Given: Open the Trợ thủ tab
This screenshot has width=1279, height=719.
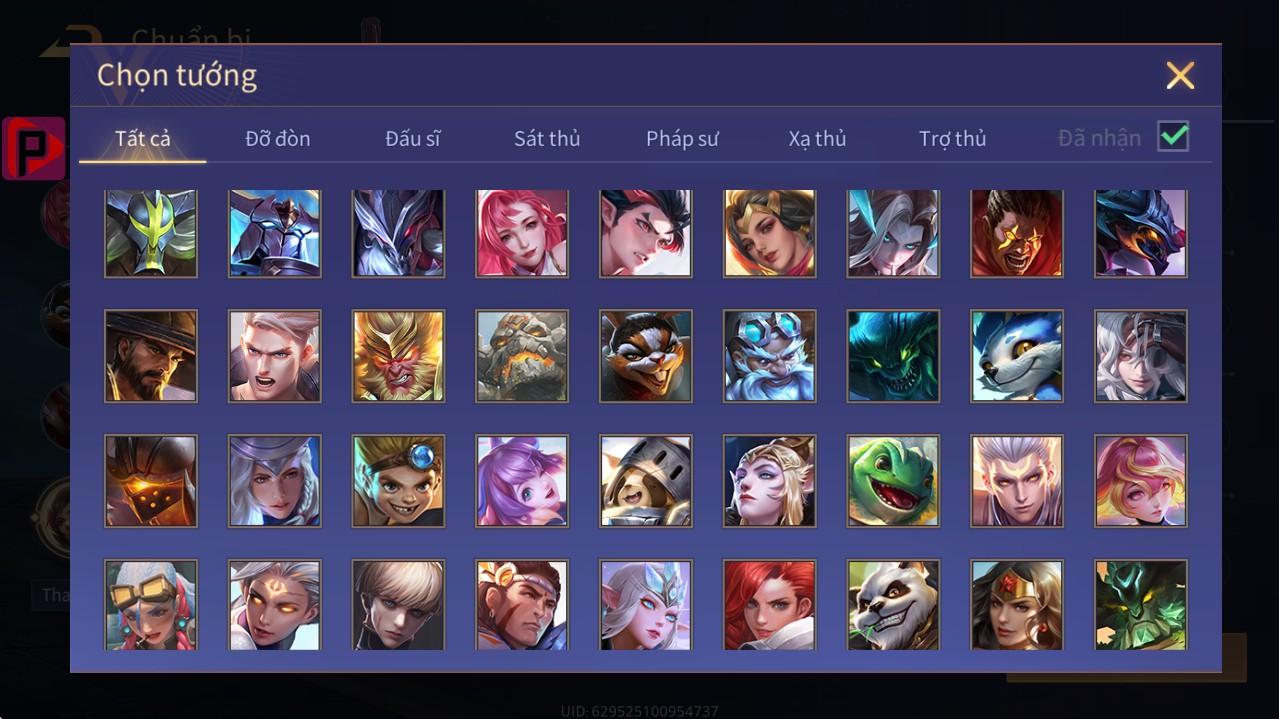Looking at the screenshot, I should (x=952, y=139).
